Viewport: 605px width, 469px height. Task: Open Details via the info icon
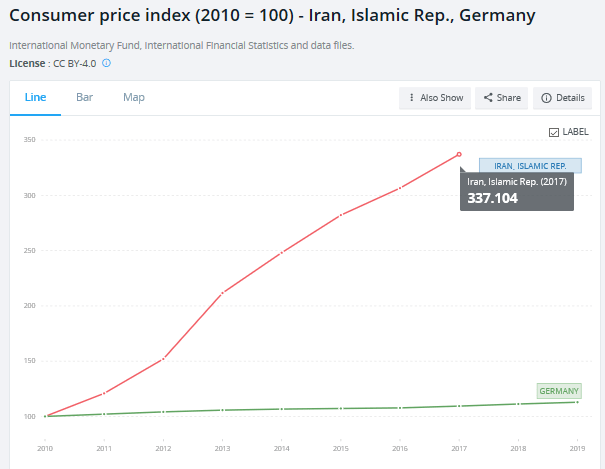(547, 98)
